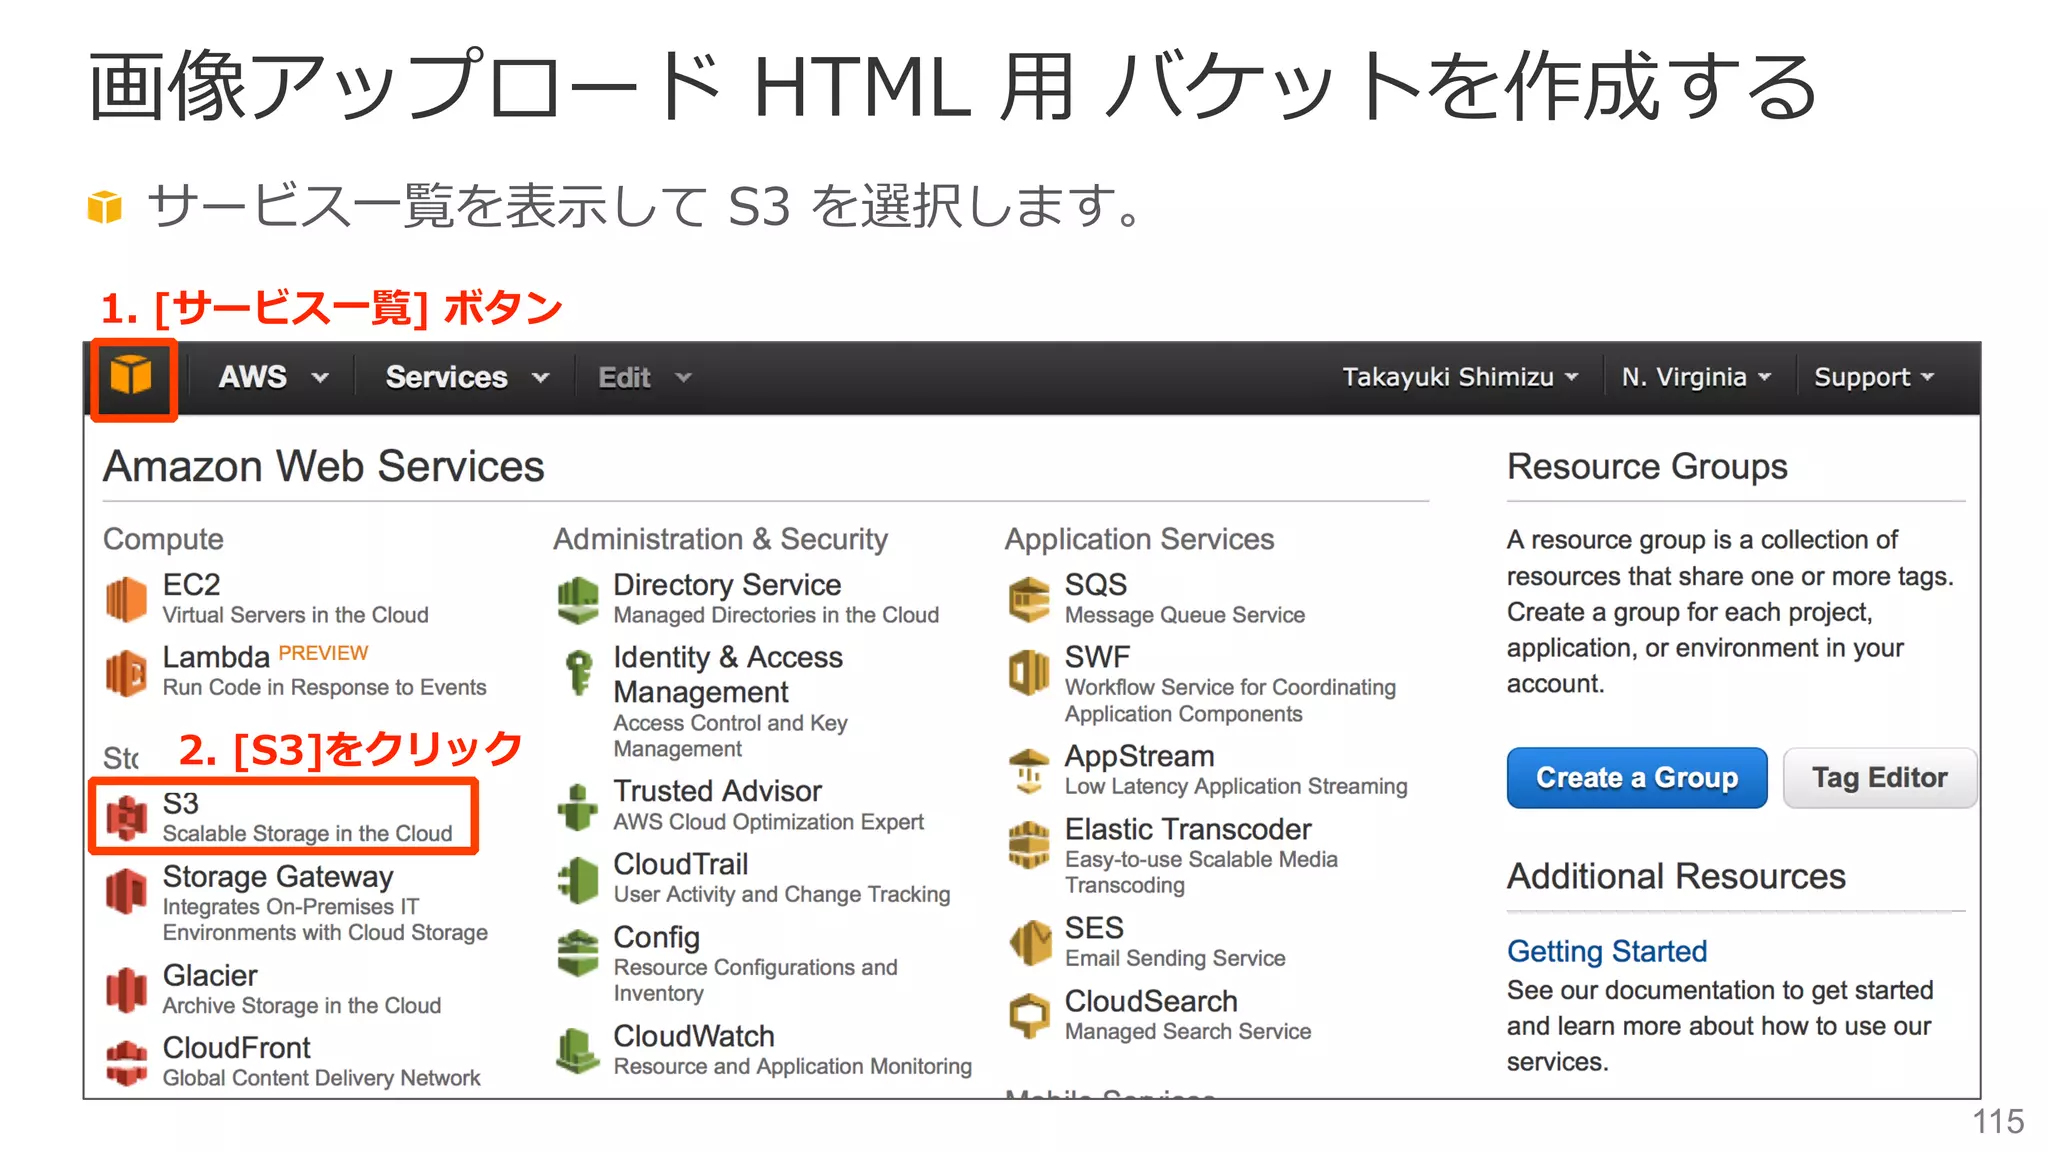Open Takayuki Shimizu account menu

1460,377
